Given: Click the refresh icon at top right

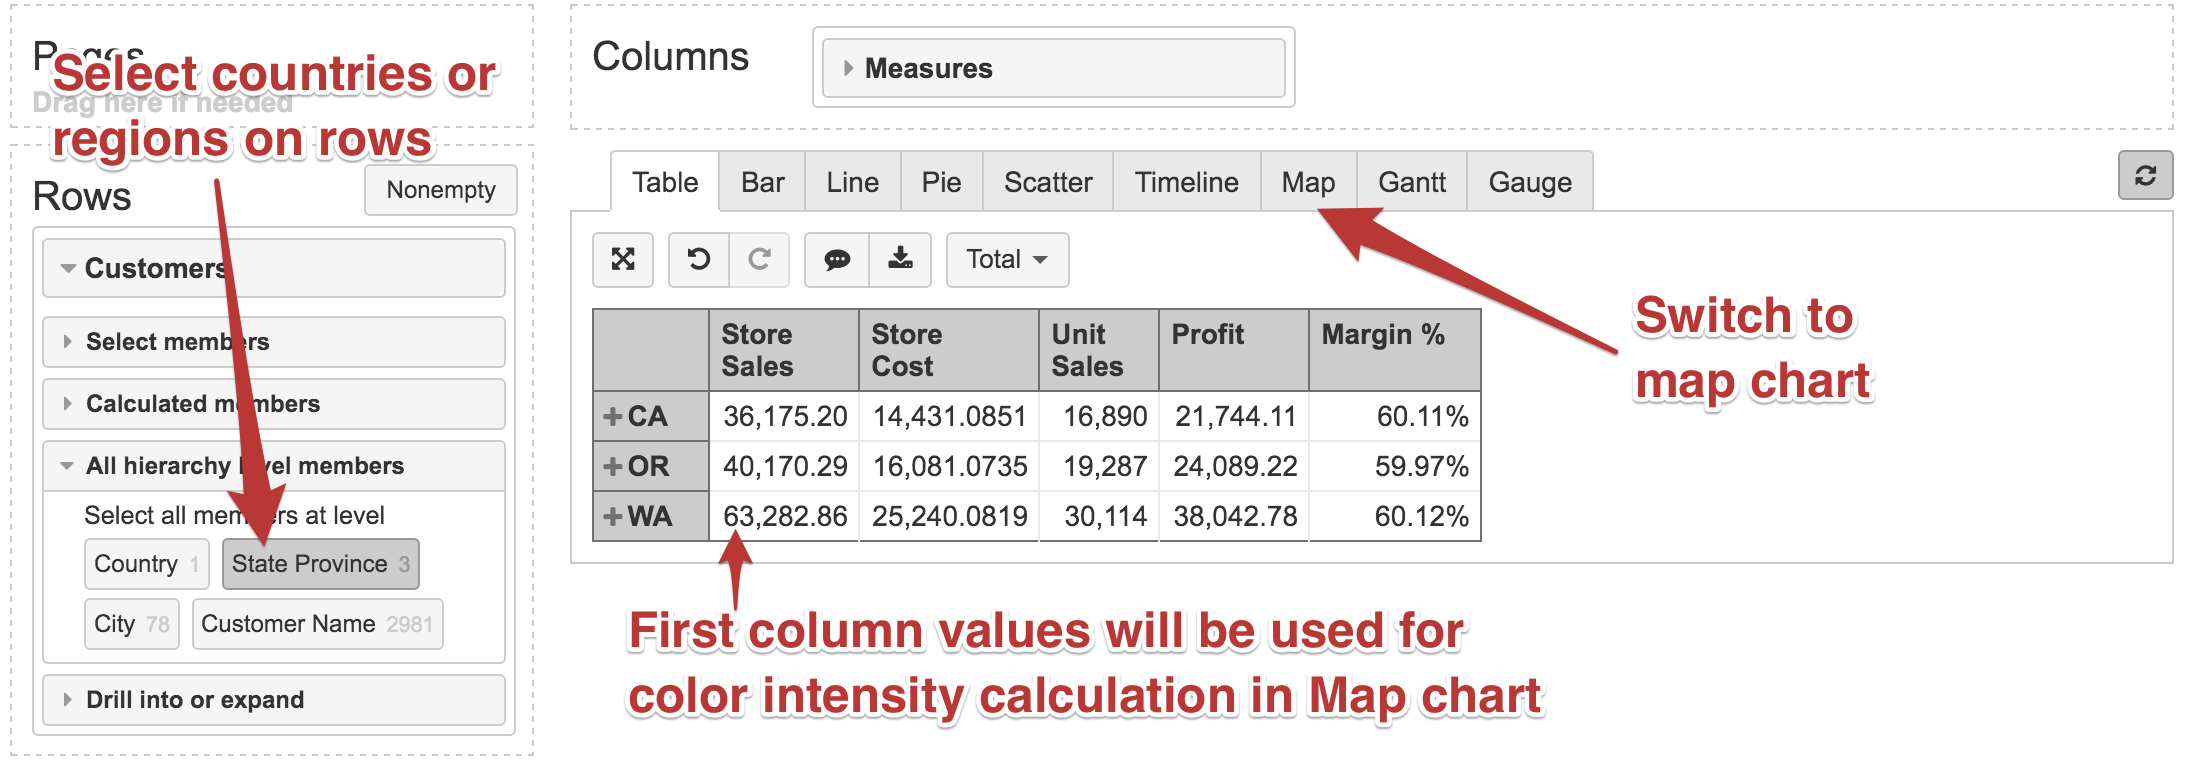Looking at the screenshot, I should [2145, 176].
